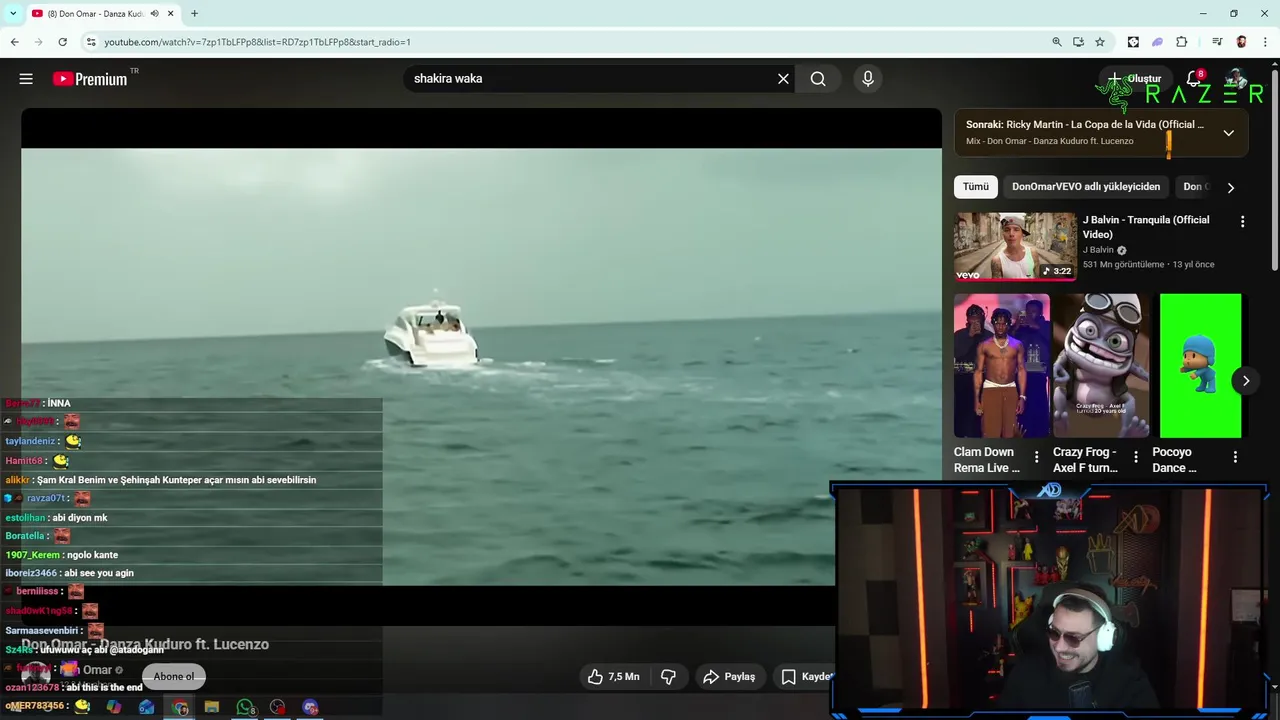The height and width of the screenshot is (720, 1280).
Task: Open Sonraki: Ricky Martin La Copa title
Action: [x=1085, y=125]
